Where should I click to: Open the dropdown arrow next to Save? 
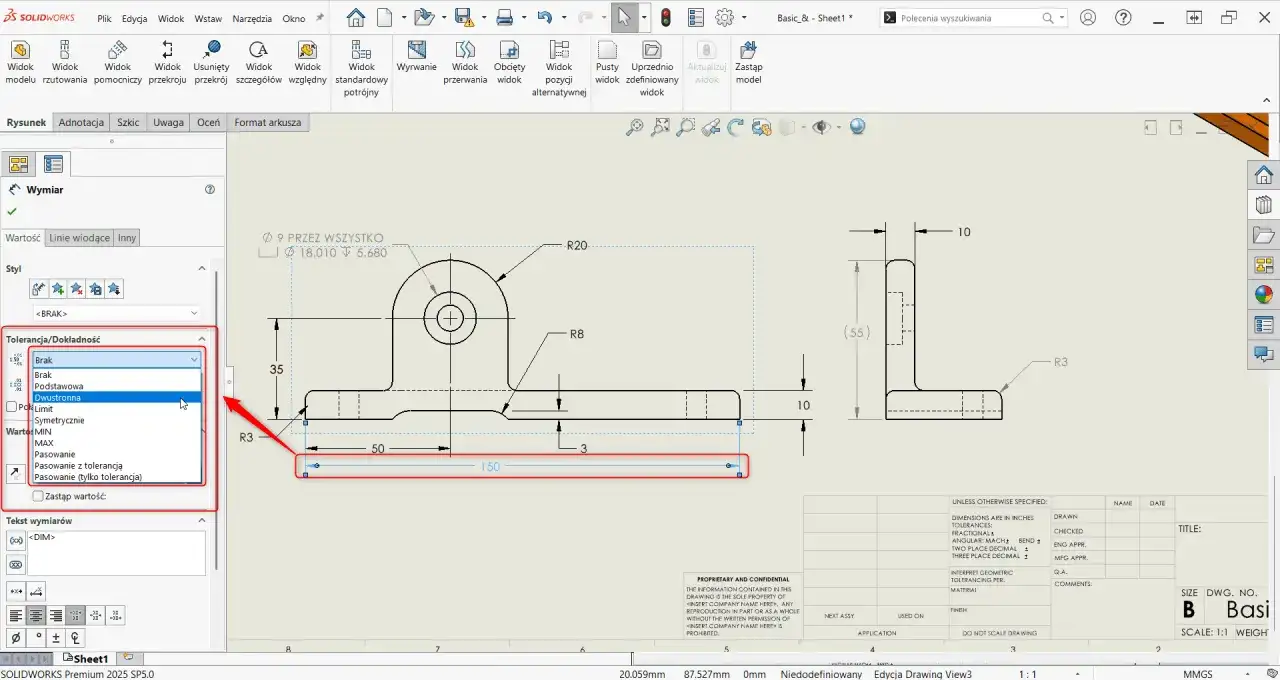[483, 18]
